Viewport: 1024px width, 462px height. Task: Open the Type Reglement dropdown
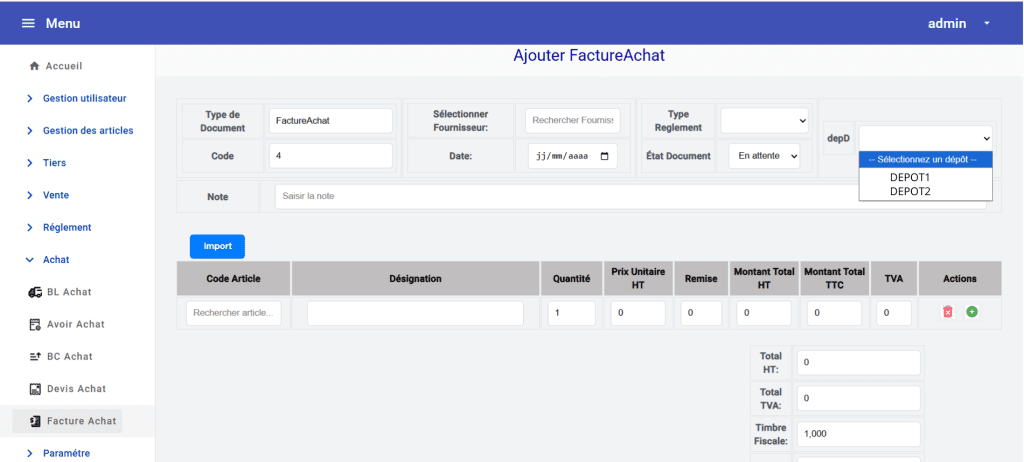tap(764, 120)
